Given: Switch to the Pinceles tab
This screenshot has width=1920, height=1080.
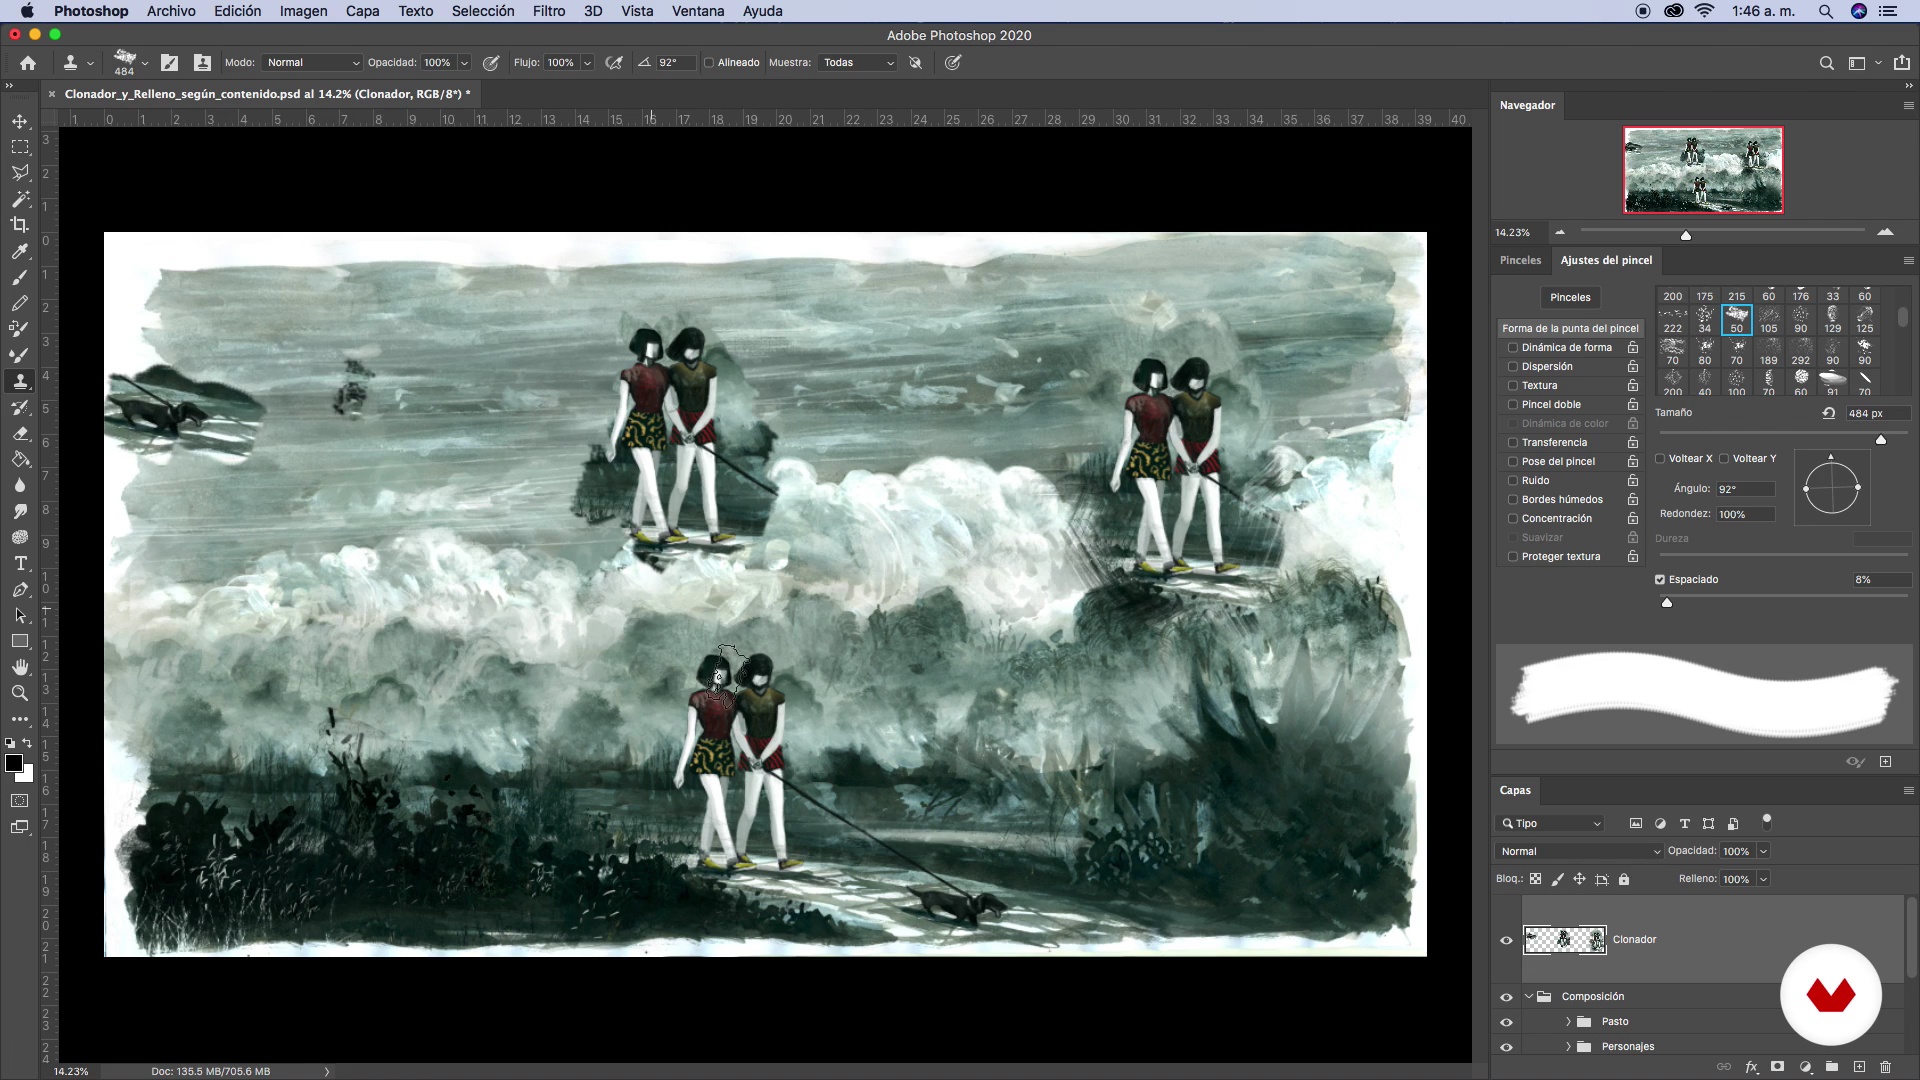Looking at the screenshot, I should coord(1520,260).
